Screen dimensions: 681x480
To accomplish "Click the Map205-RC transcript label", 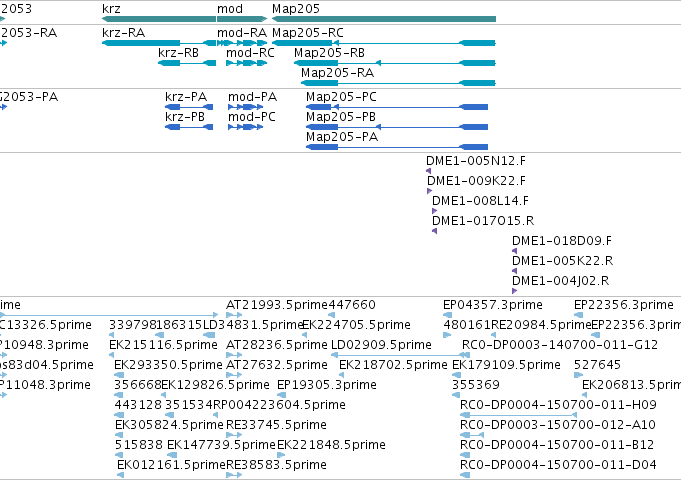I will pos(307,33).
